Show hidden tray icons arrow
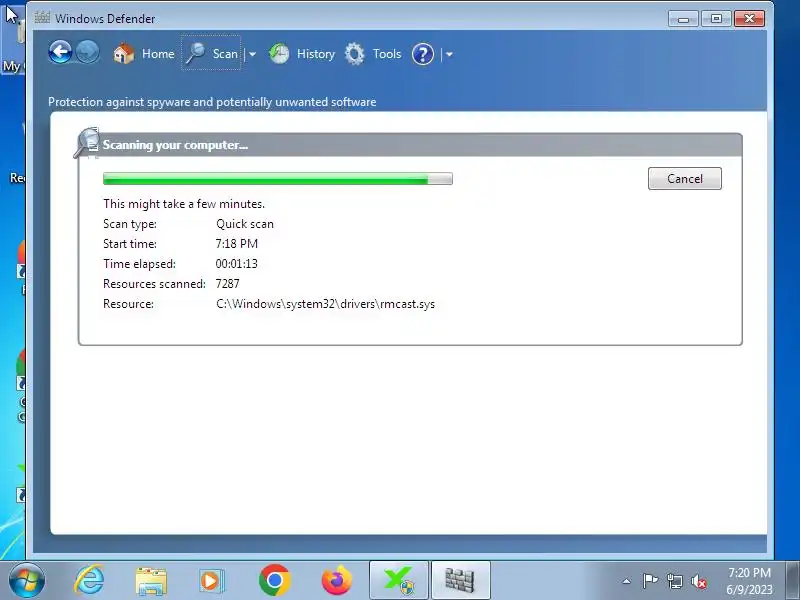800x600 pixels. pyautogui.click(x=627, y=581)
